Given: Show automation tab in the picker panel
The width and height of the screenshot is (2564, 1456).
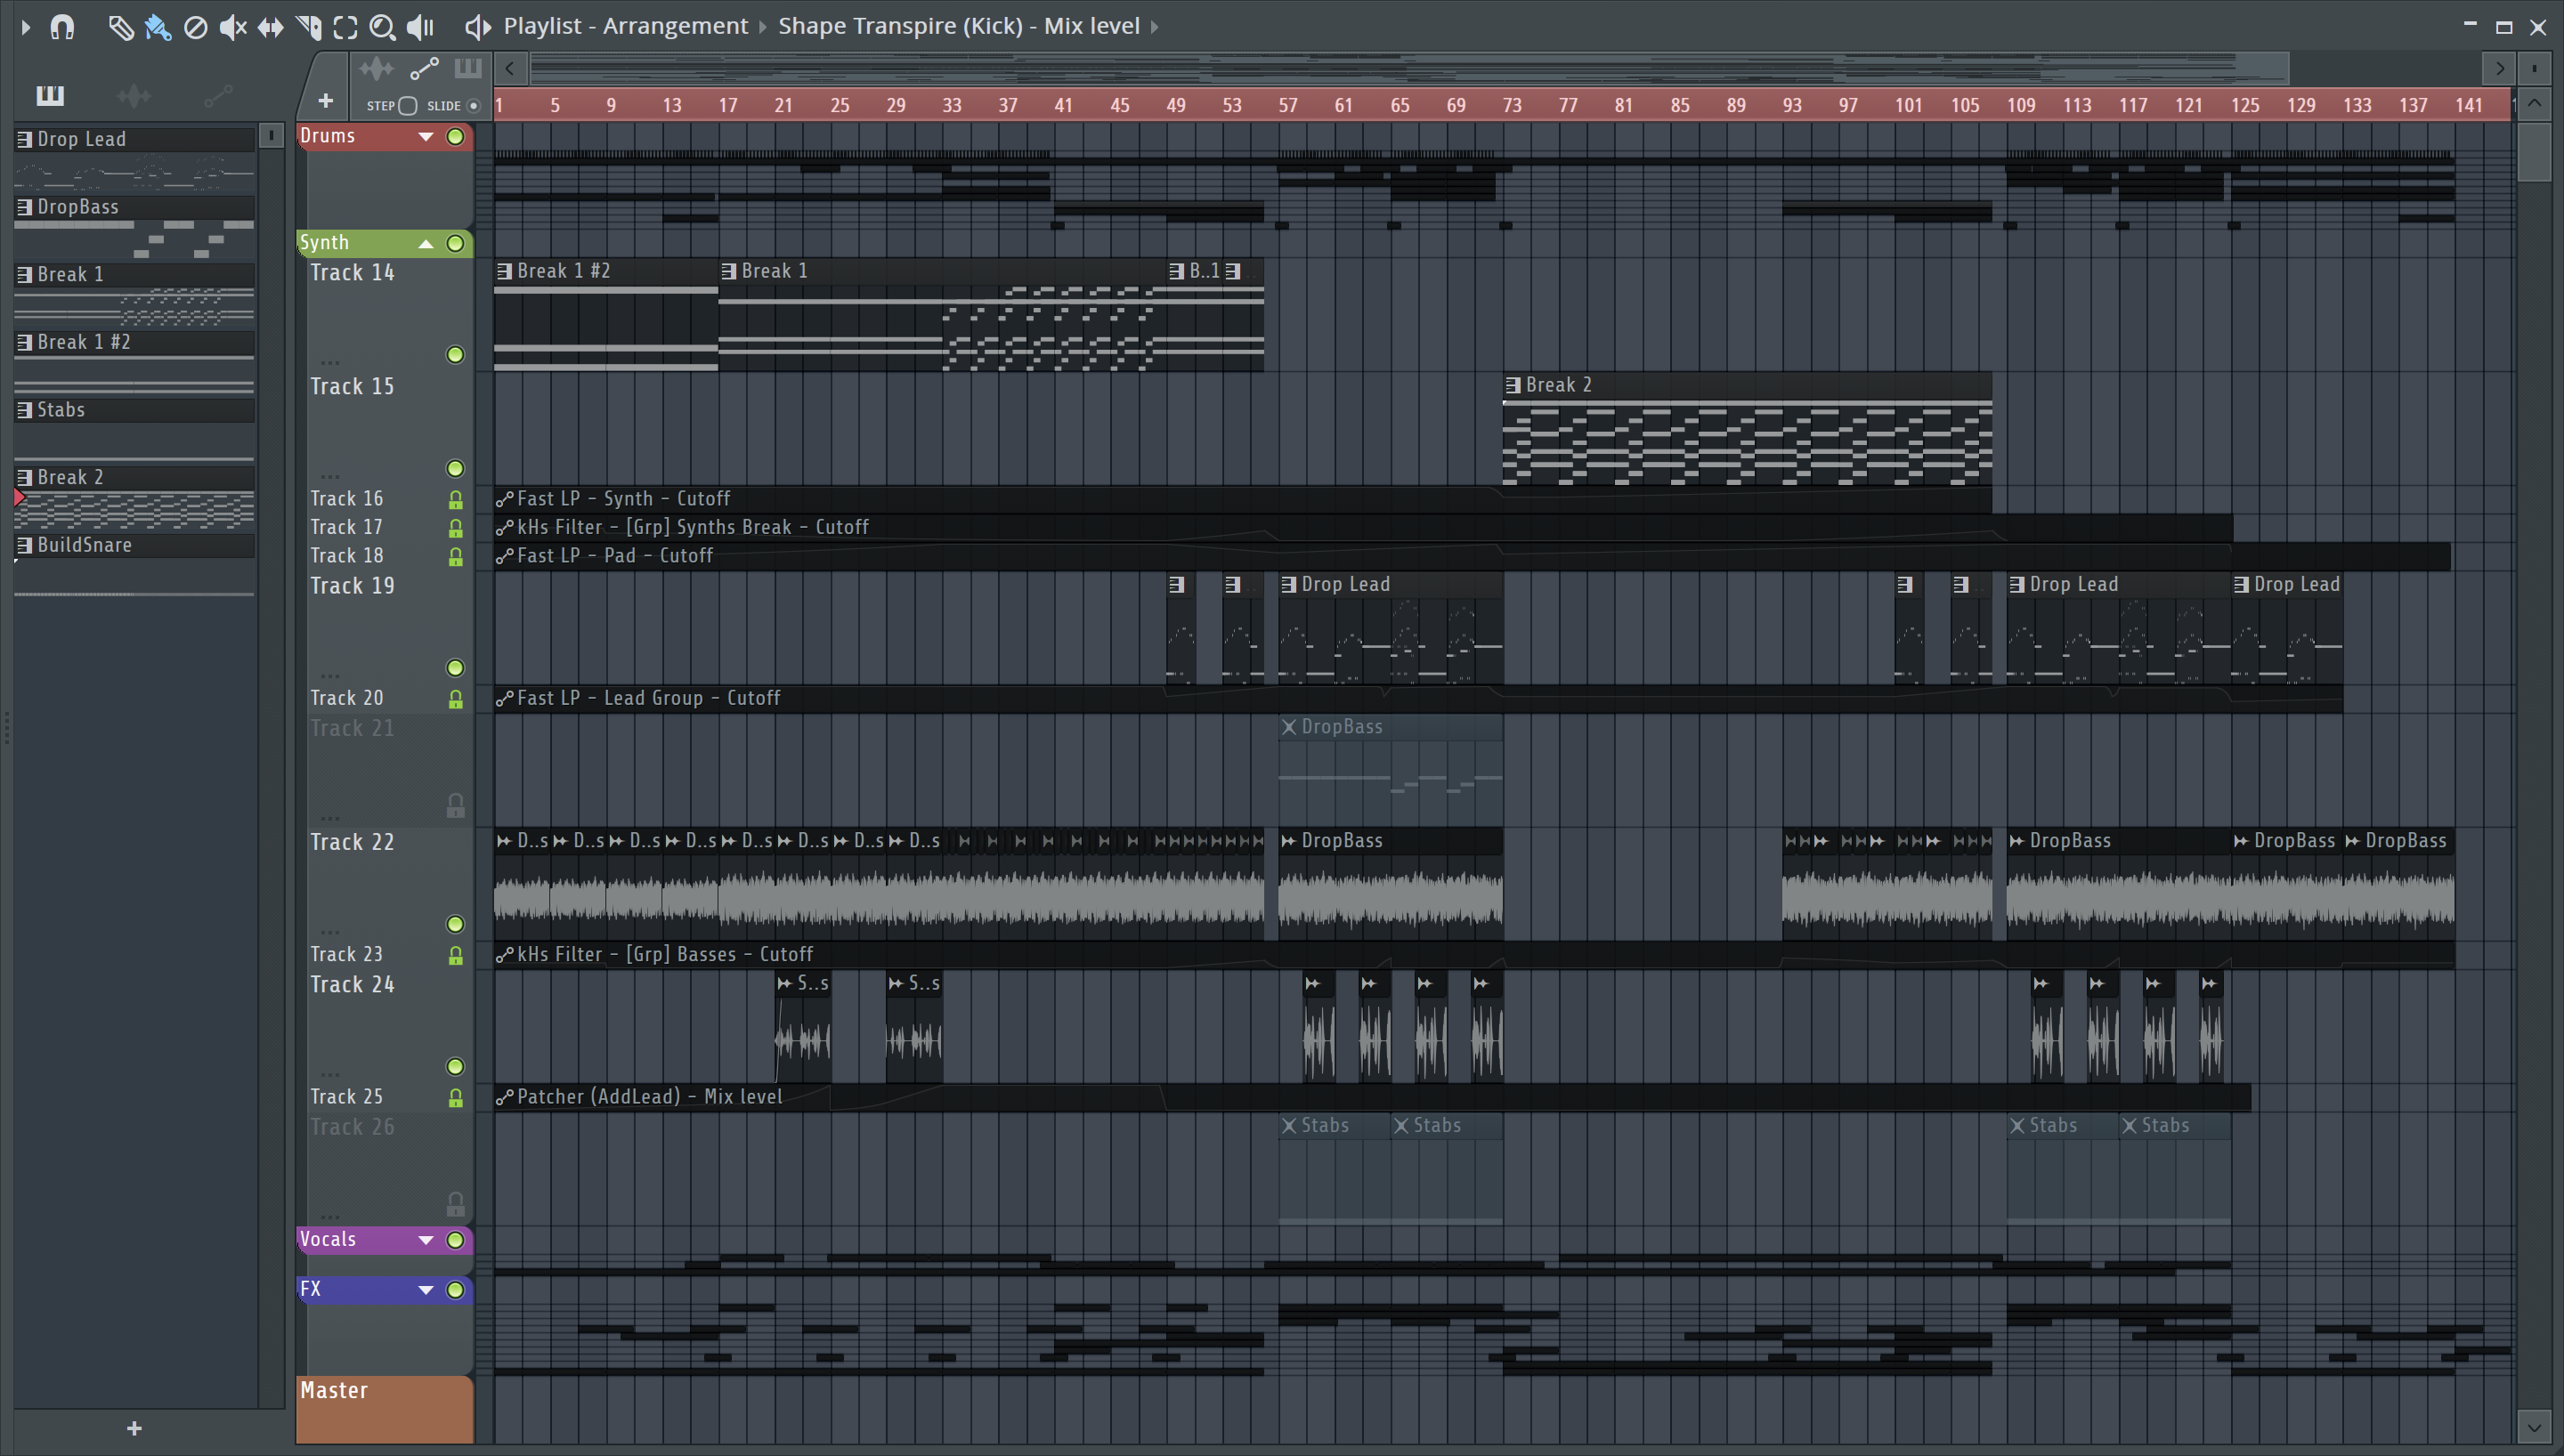Looking at the screenshot, I should [218, 96].
